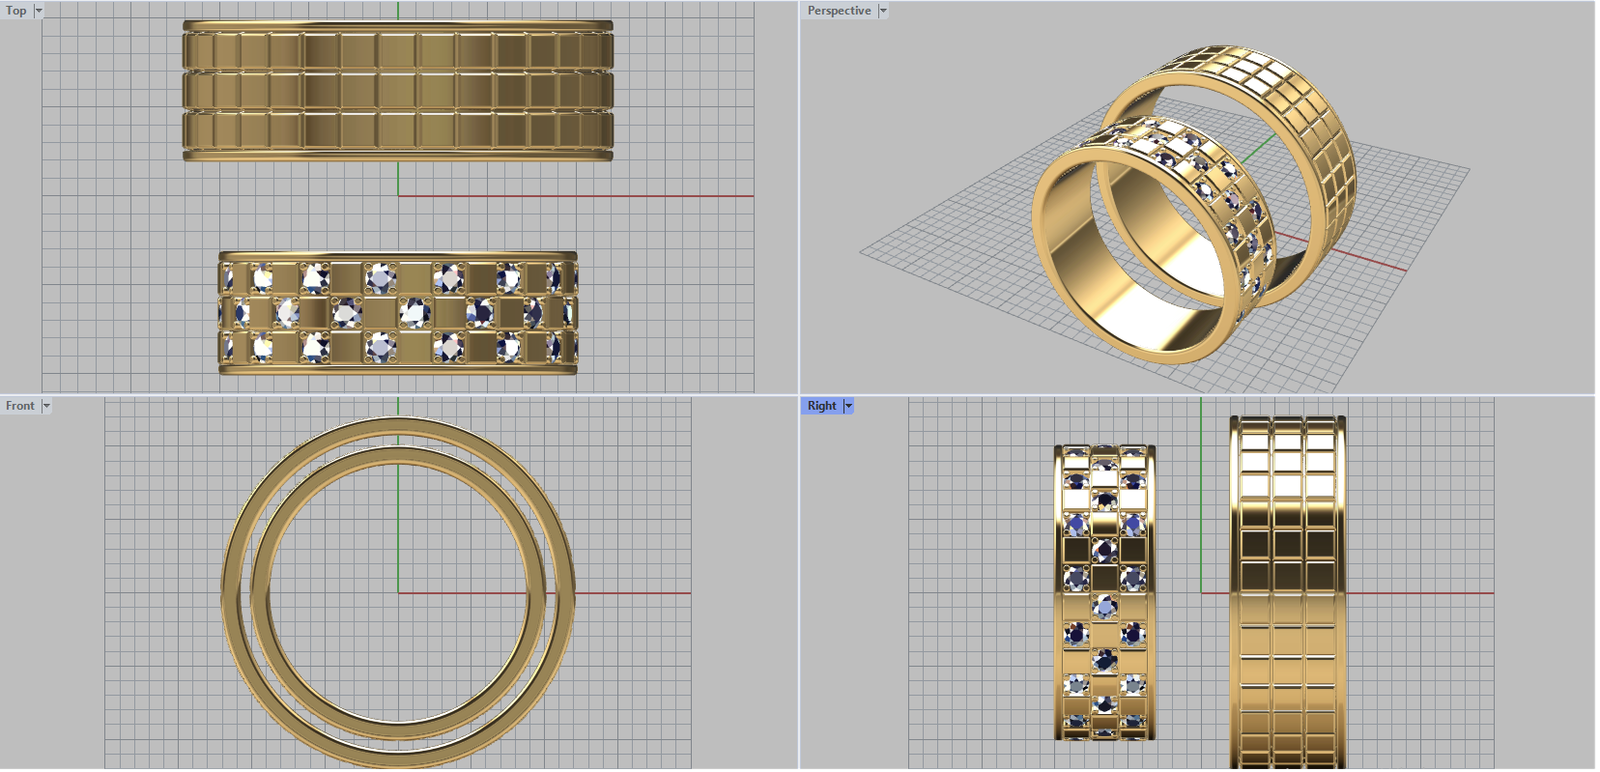Viewport: 1600px width, 772px height.
Task: Click the green axis line in Right view
Action: click(x=1201, y=500)
